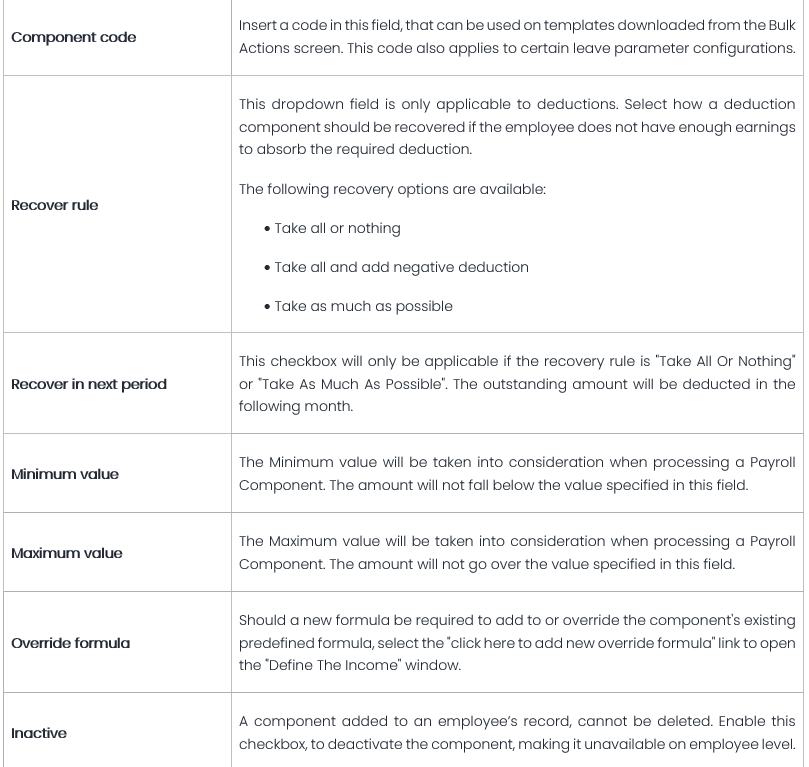
Task: Select the Recover rule row heading
Action: click(x=55, y=205)
